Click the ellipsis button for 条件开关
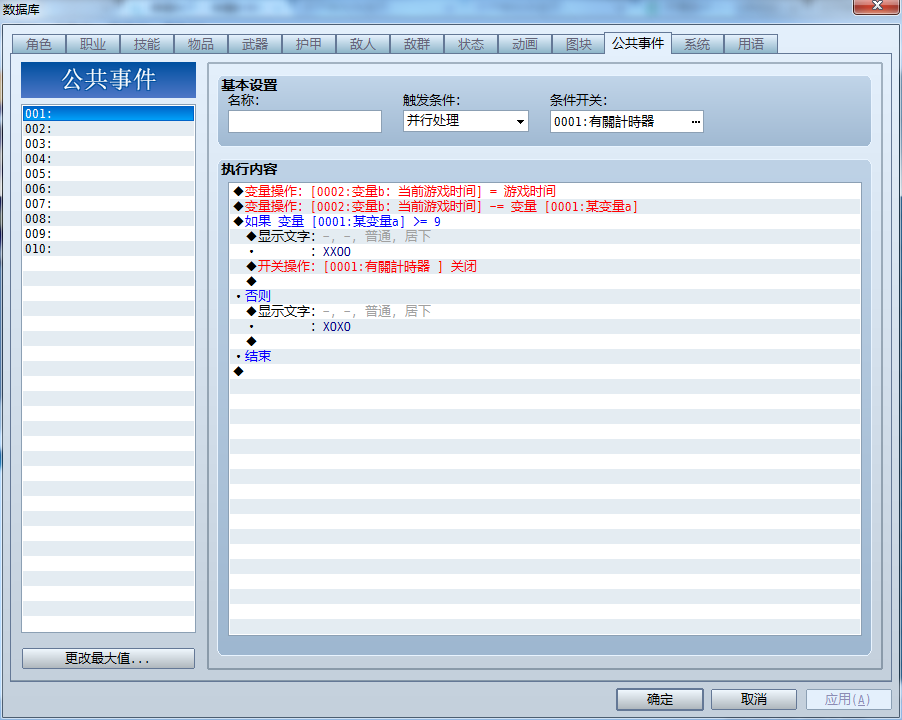Viewport: 902px width, 720px height. (695, 122)
